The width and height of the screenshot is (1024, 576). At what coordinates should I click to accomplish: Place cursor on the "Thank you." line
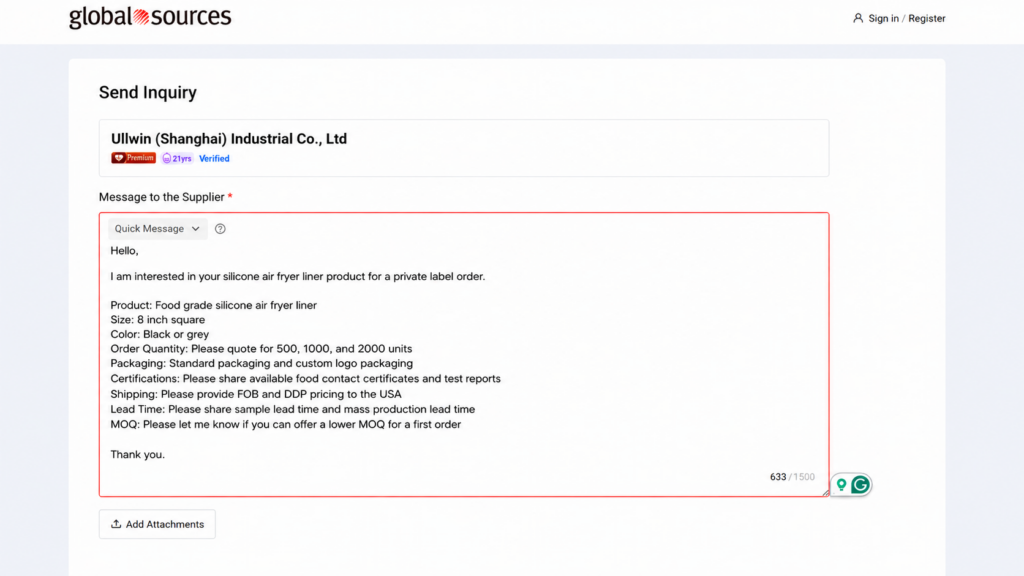coord(137,455)
